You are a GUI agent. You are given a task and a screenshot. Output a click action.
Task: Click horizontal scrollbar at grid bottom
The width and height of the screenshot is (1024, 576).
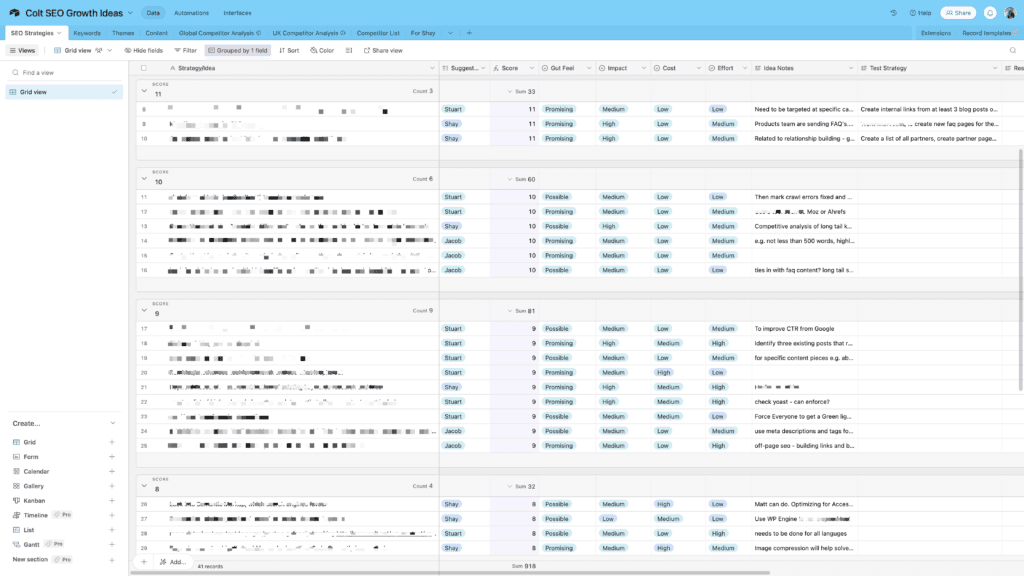point(451,573)
